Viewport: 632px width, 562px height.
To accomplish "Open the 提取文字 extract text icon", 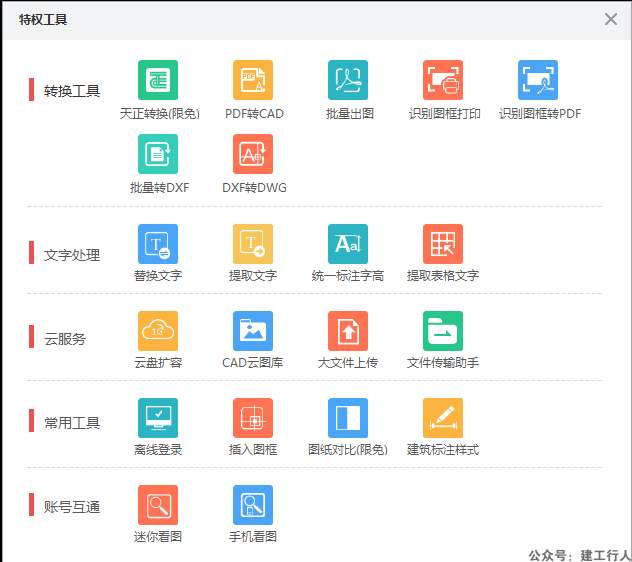I will pyautogui.click(x=253, y=244).
